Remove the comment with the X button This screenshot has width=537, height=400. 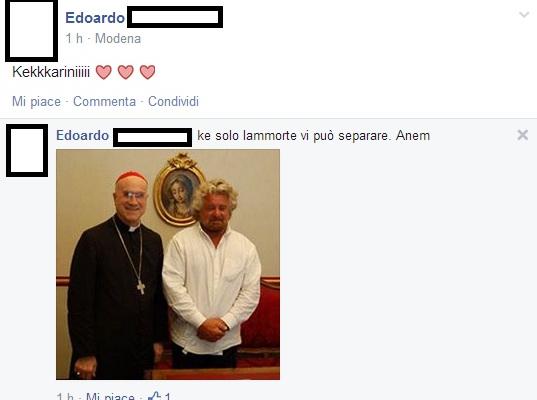point(523,135)
